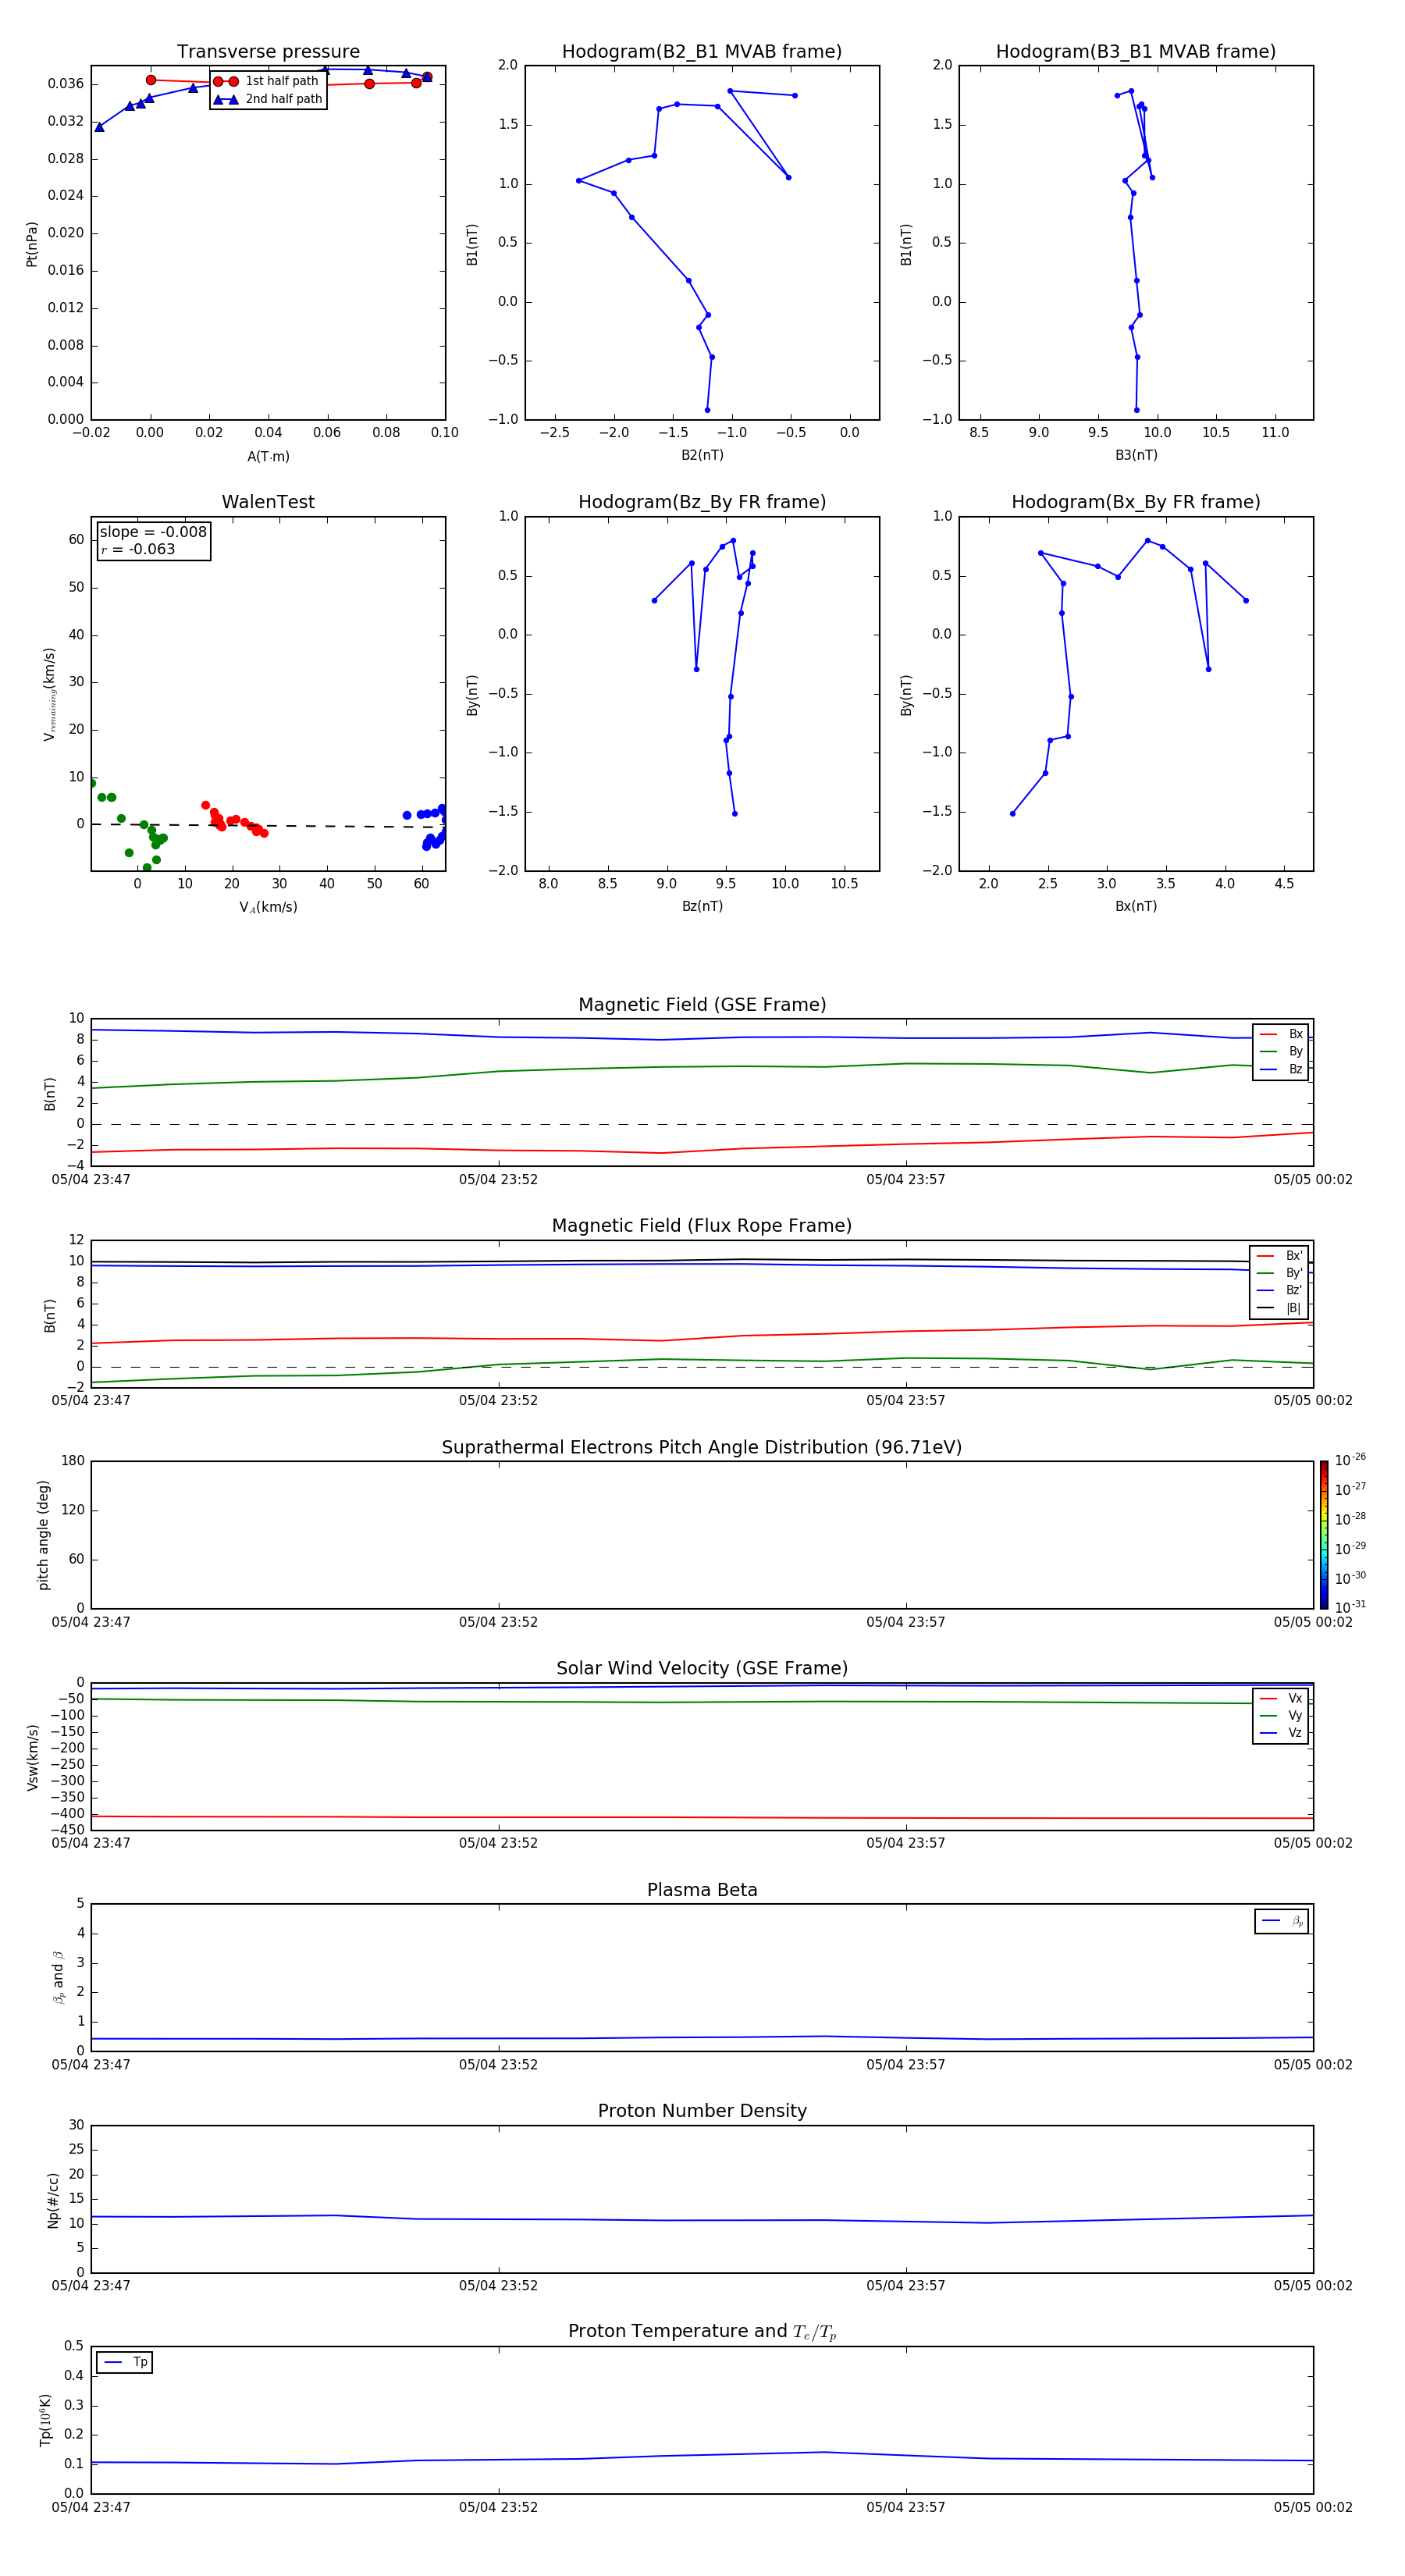Click the 'Tp' legend entry

(x=125, y=2362)
